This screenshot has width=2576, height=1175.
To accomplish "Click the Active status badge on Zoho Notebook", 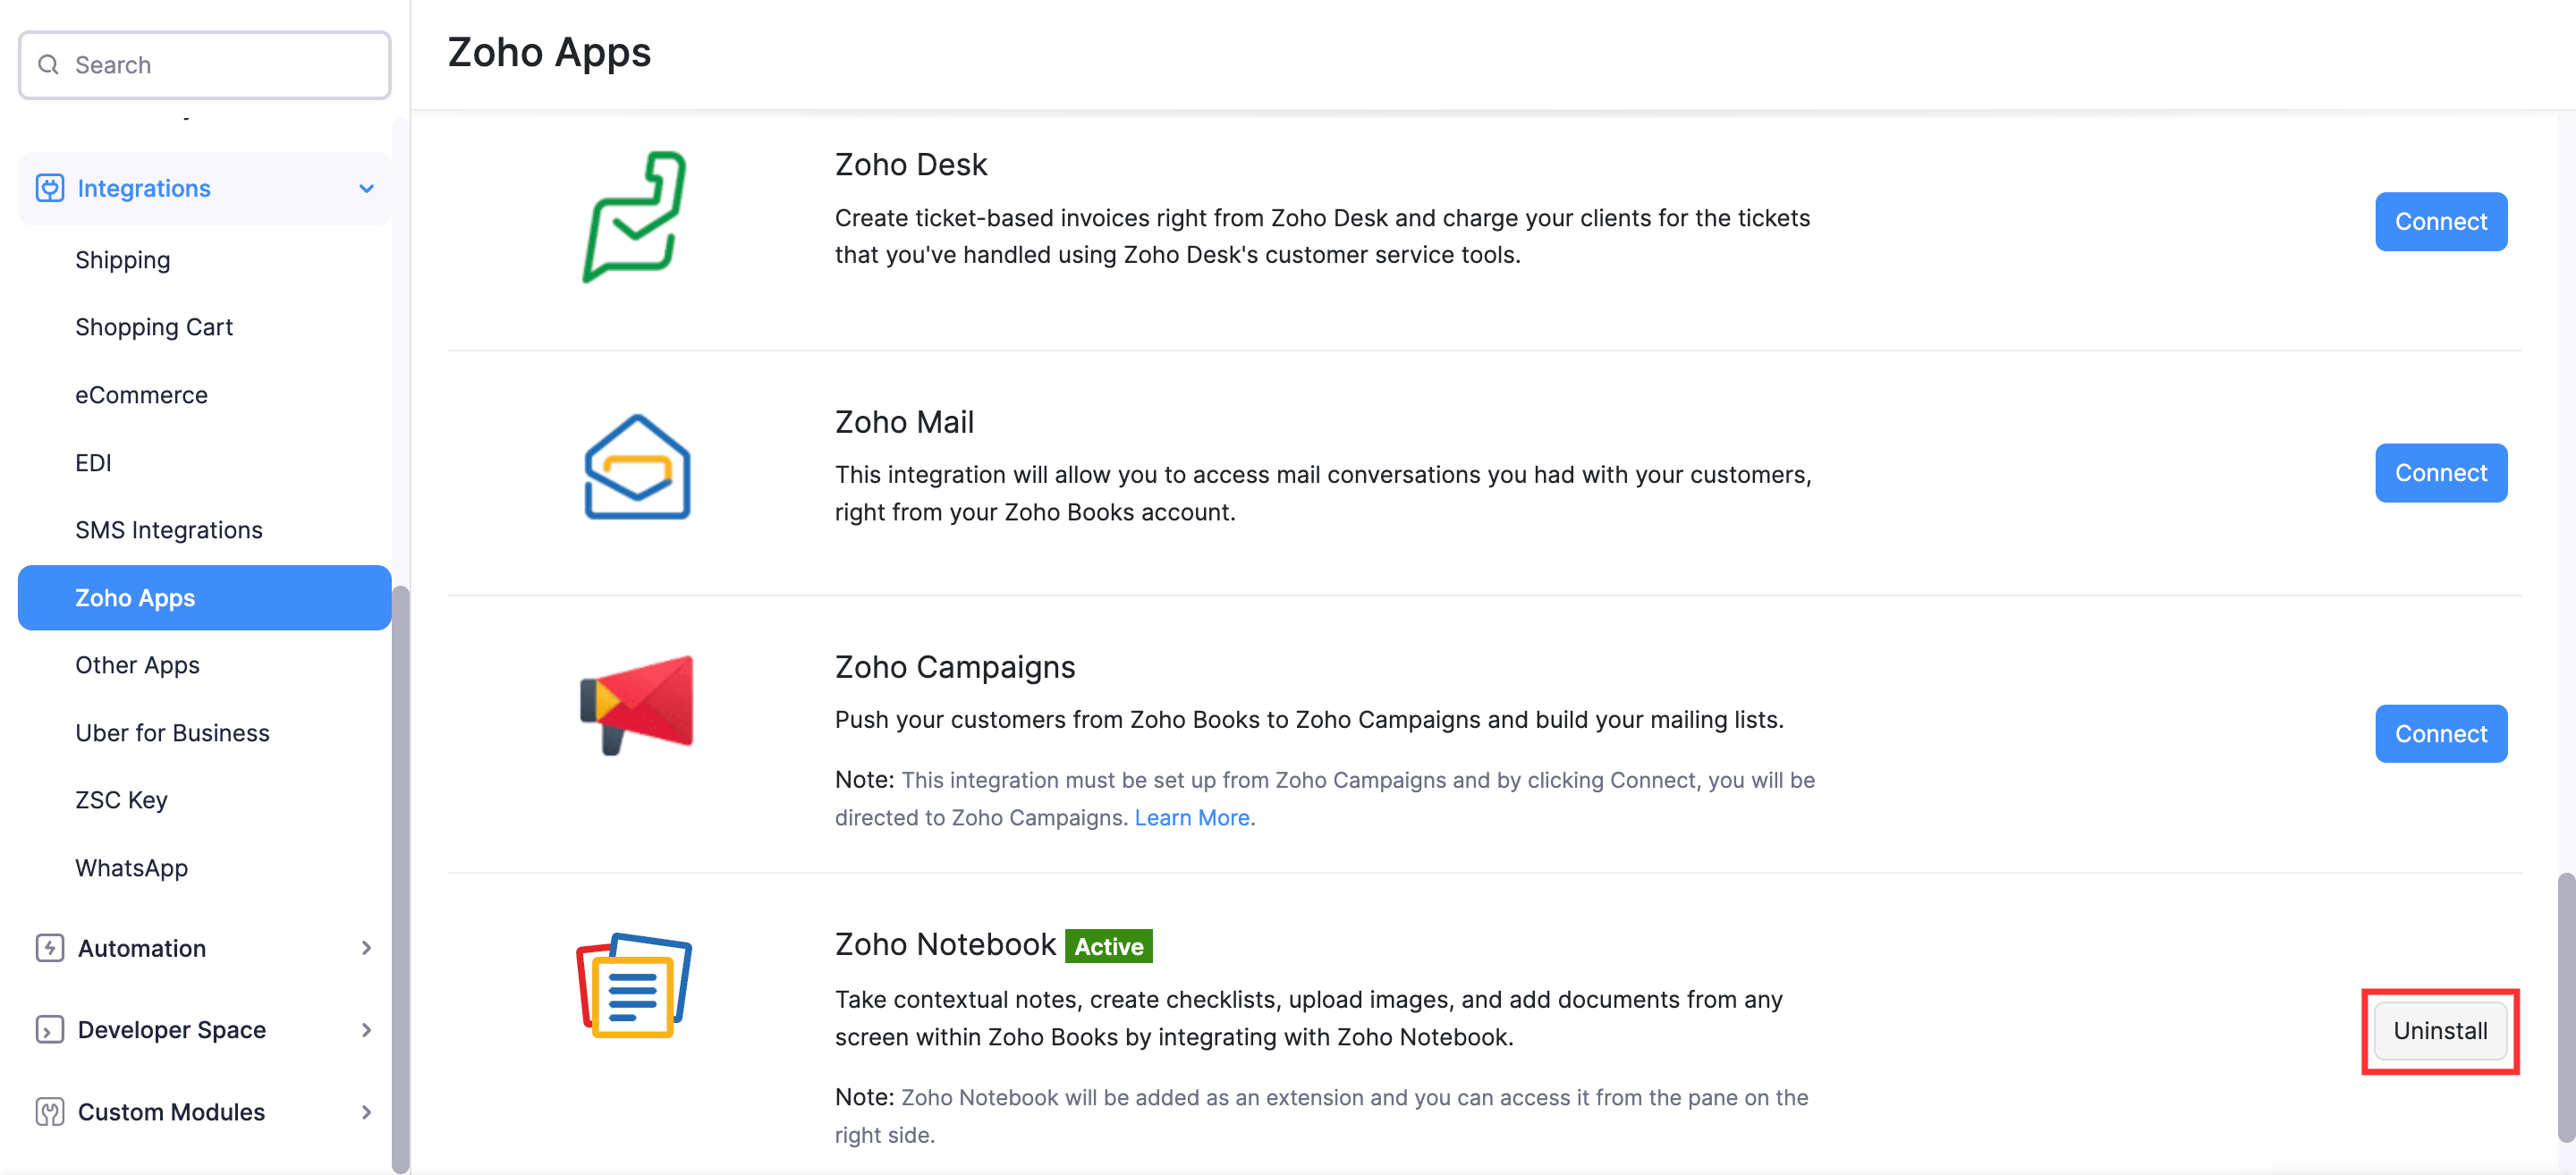I will [x=1108, y=946].
